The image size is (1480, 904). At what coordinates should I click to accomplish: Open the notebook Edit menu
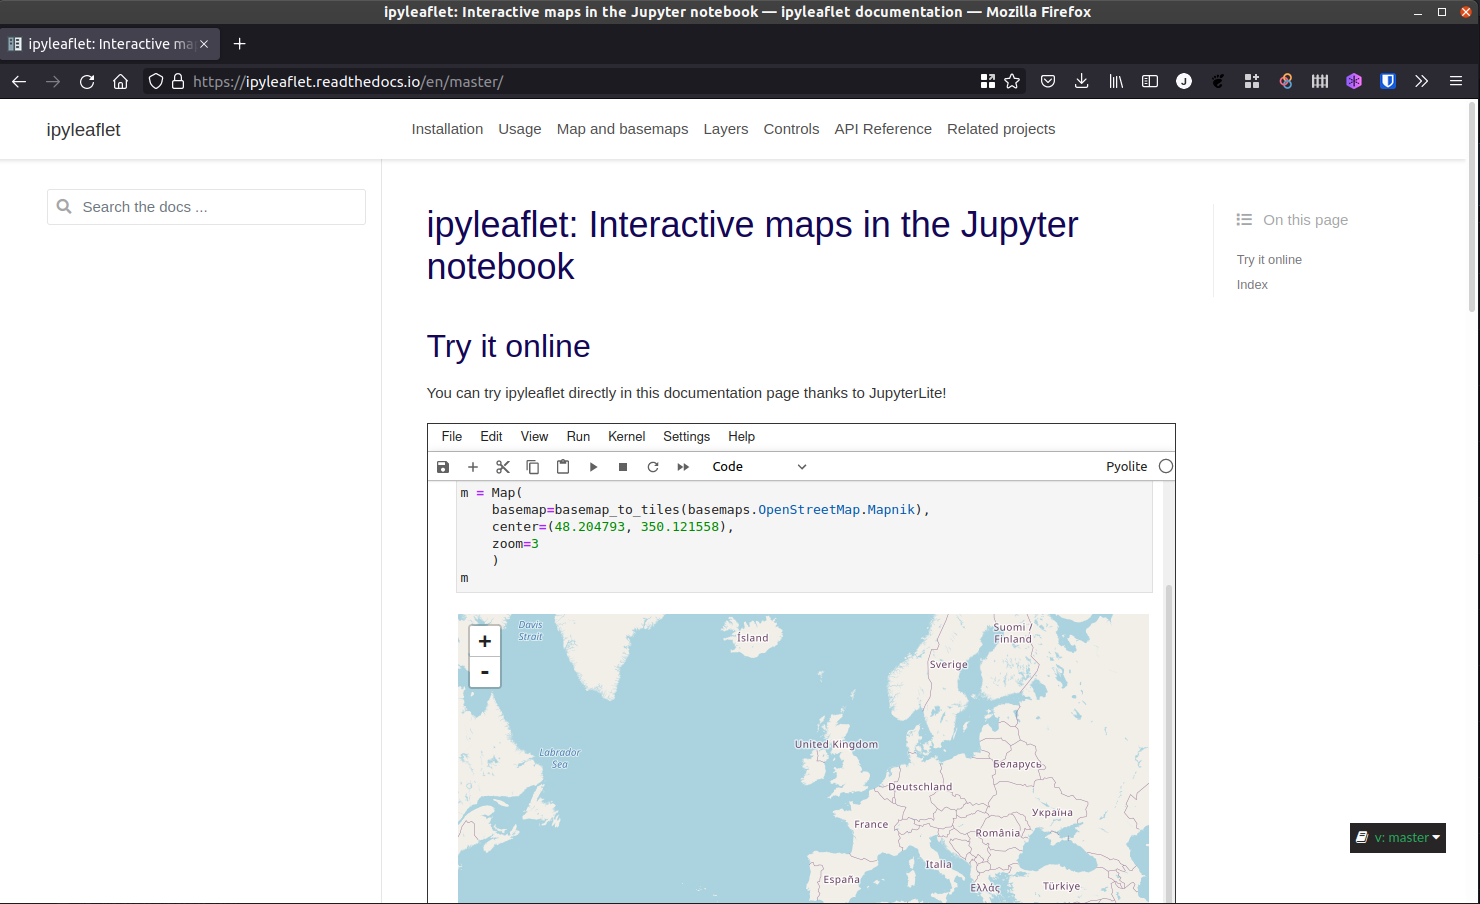pos(491,437)
